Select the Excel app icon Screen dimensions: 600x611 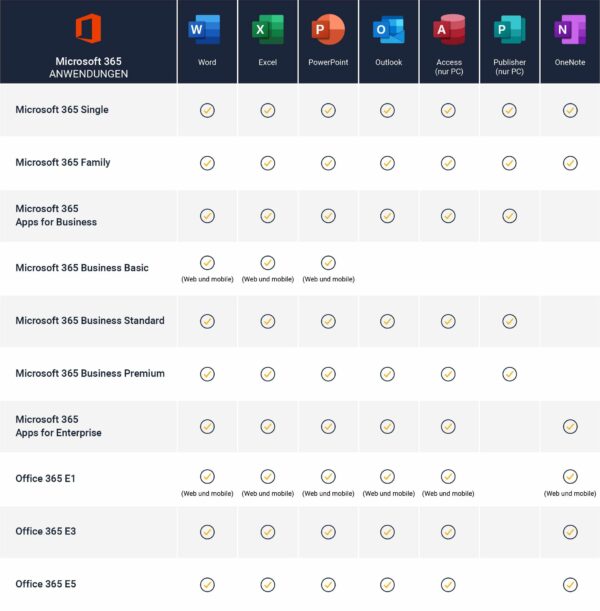click(267, 30)
